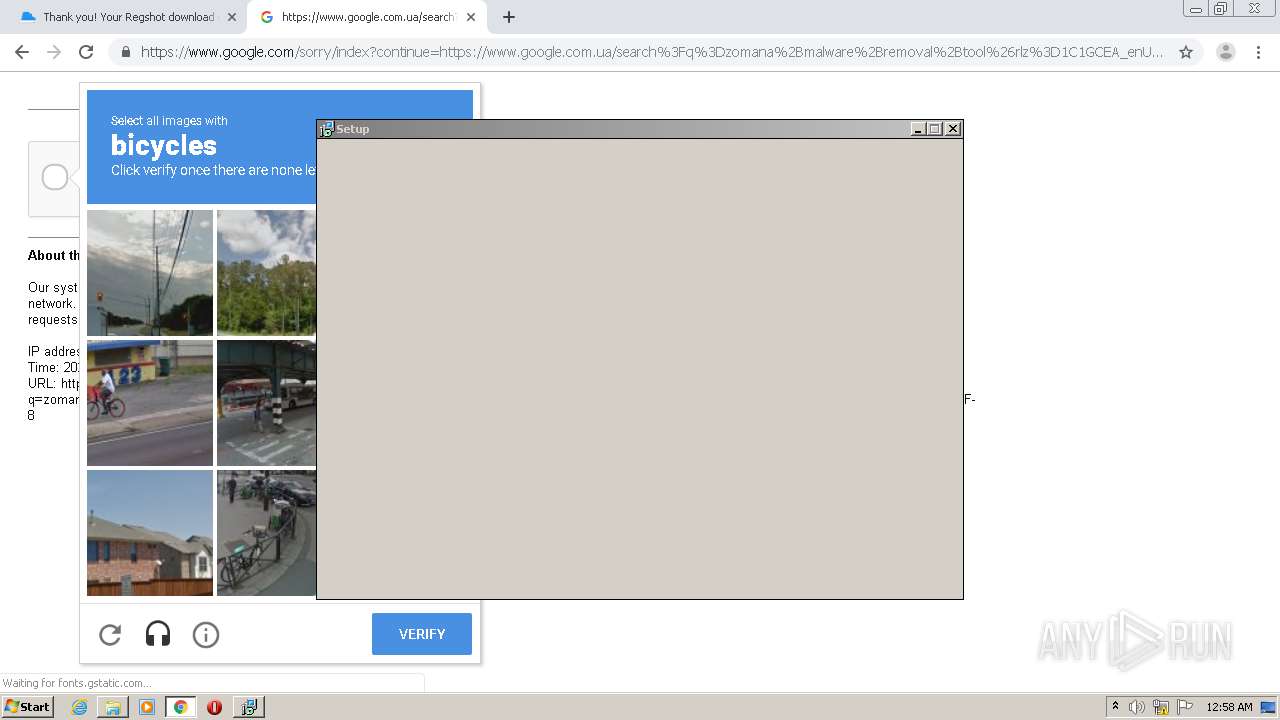Launch Internet Explorer from taskbar
Viewport: 1280px width, 720px height.
(79, 707)
